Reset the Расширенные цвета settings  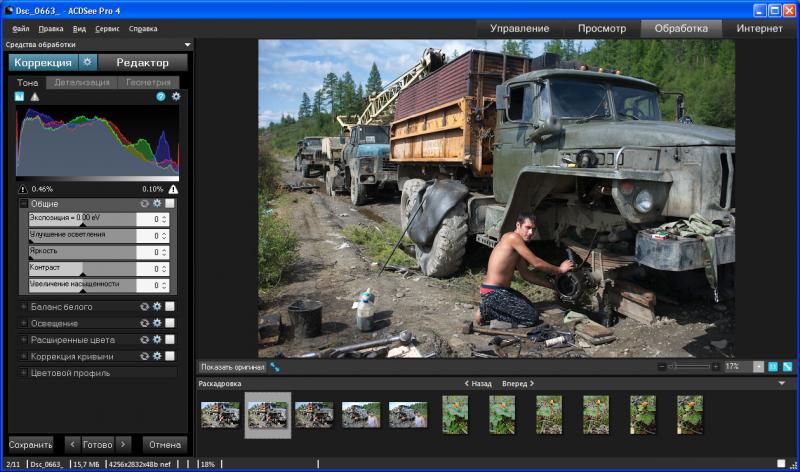pyautogui.click(x=145, y=339)
